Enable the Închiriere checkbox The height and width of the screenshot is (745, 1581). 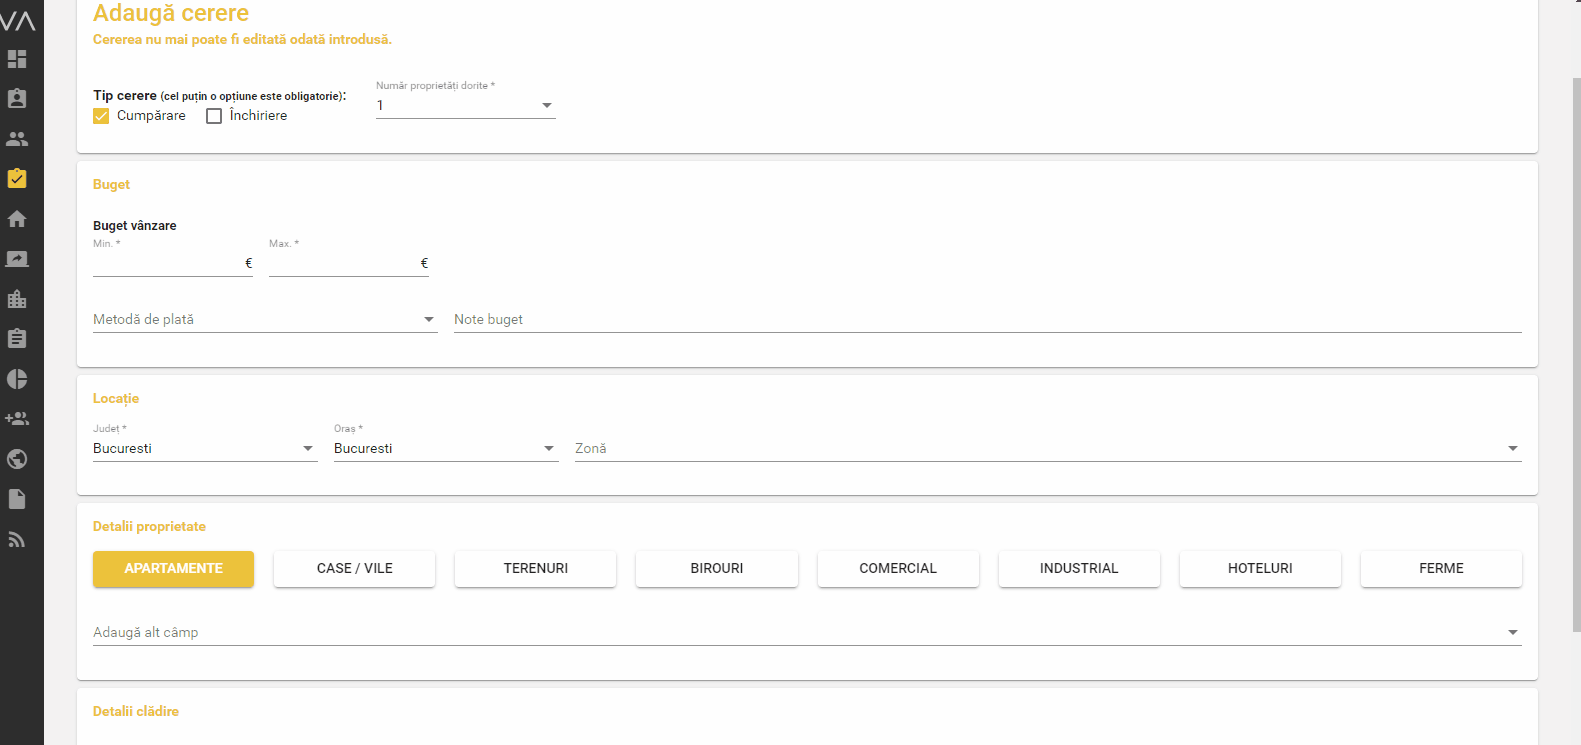coord(214,116)
